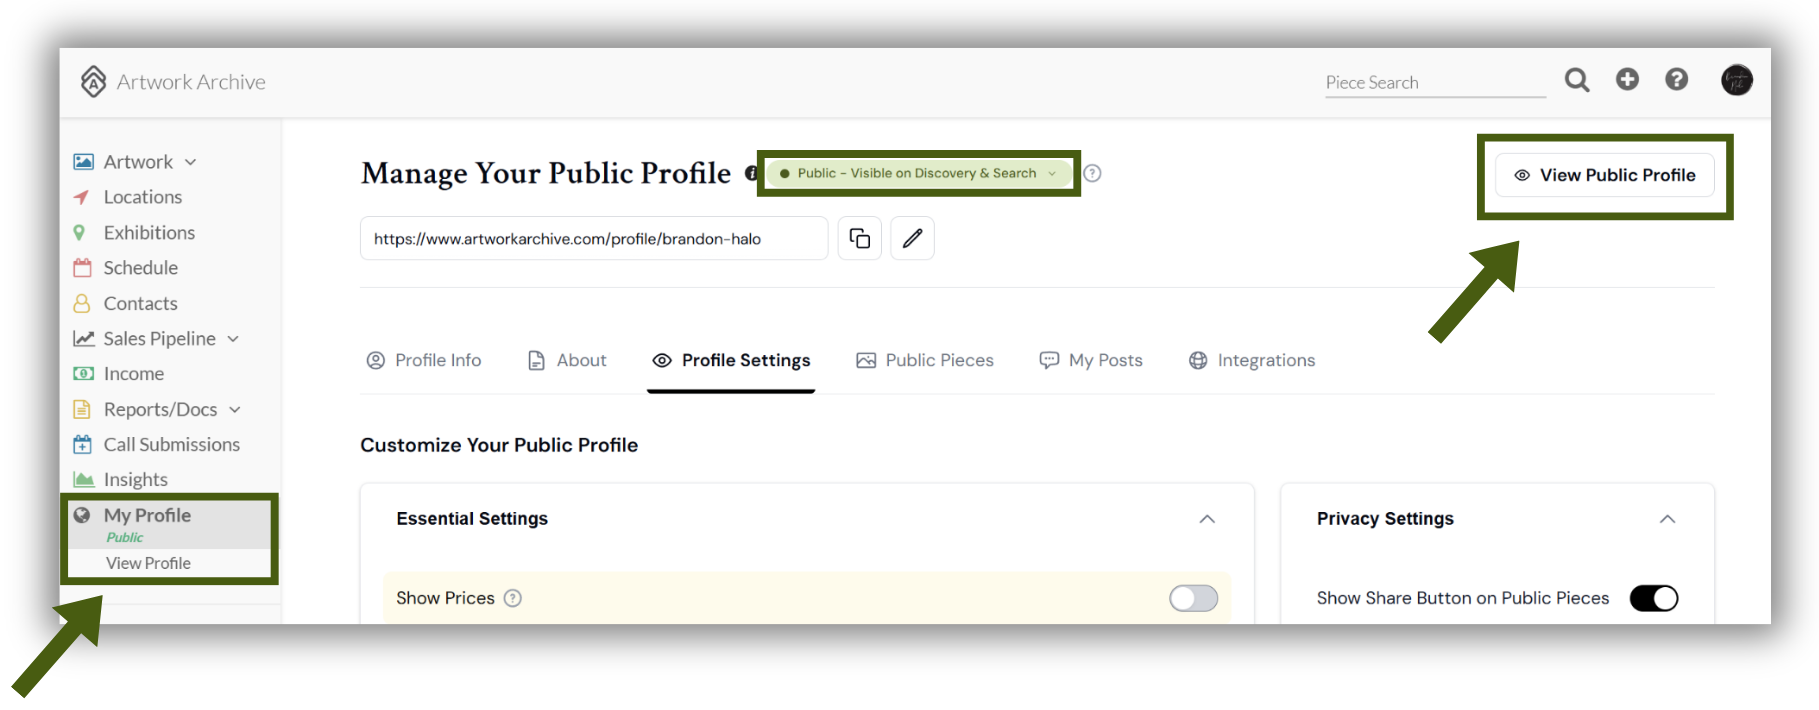Click help icon next to visibility dropdown
1819x710 pixels.
point(1093,173)
